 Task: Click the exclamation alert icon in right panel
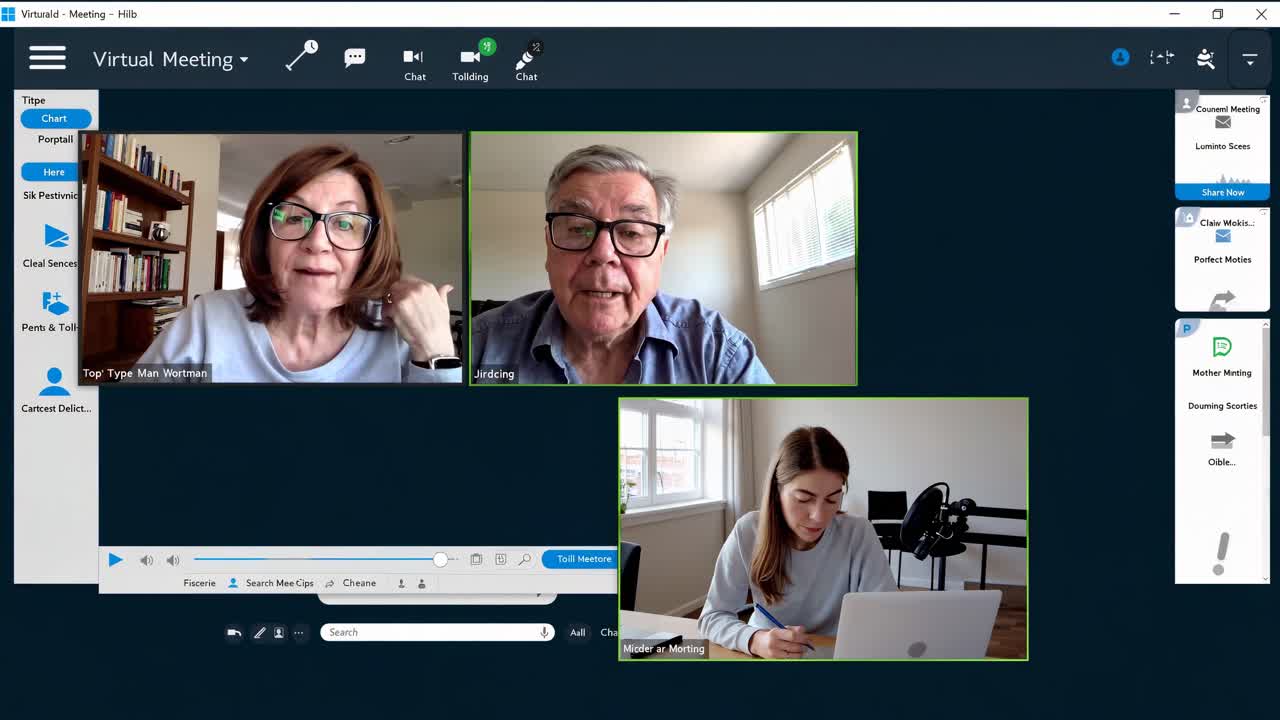pyautogui.click(x=1220, y=554)
